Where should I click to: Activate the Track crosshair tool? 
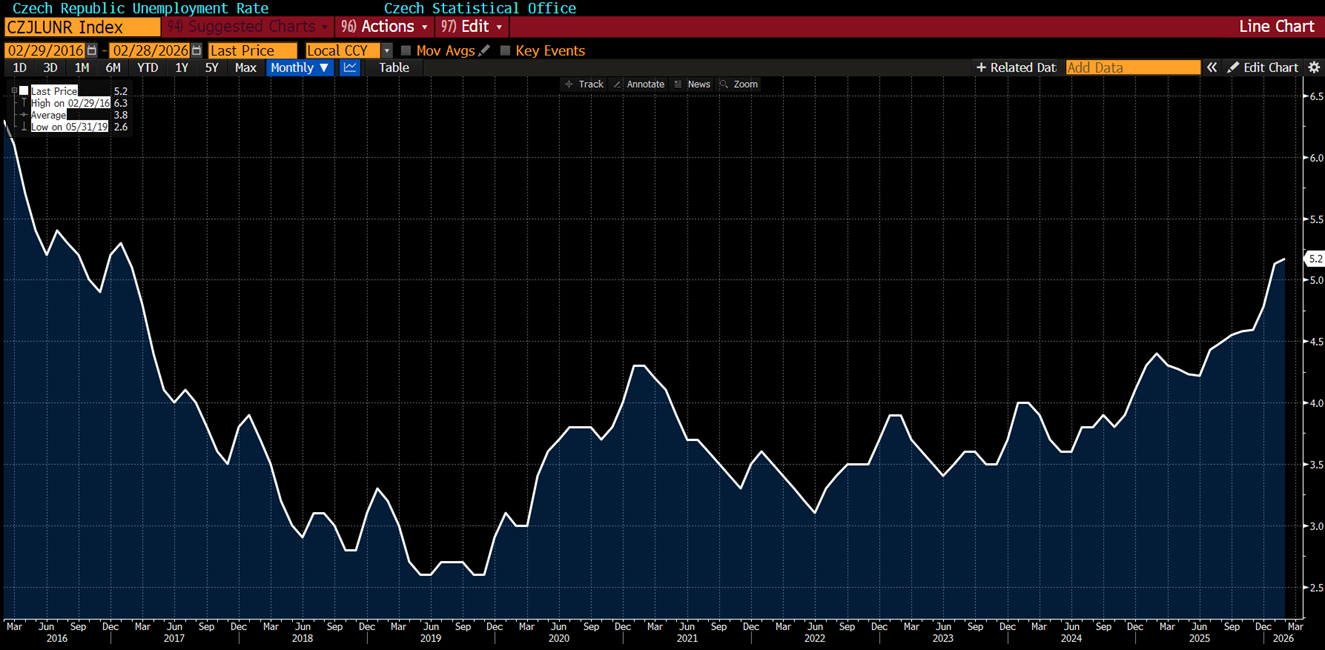pyautogui.click(x=584, y=84)
